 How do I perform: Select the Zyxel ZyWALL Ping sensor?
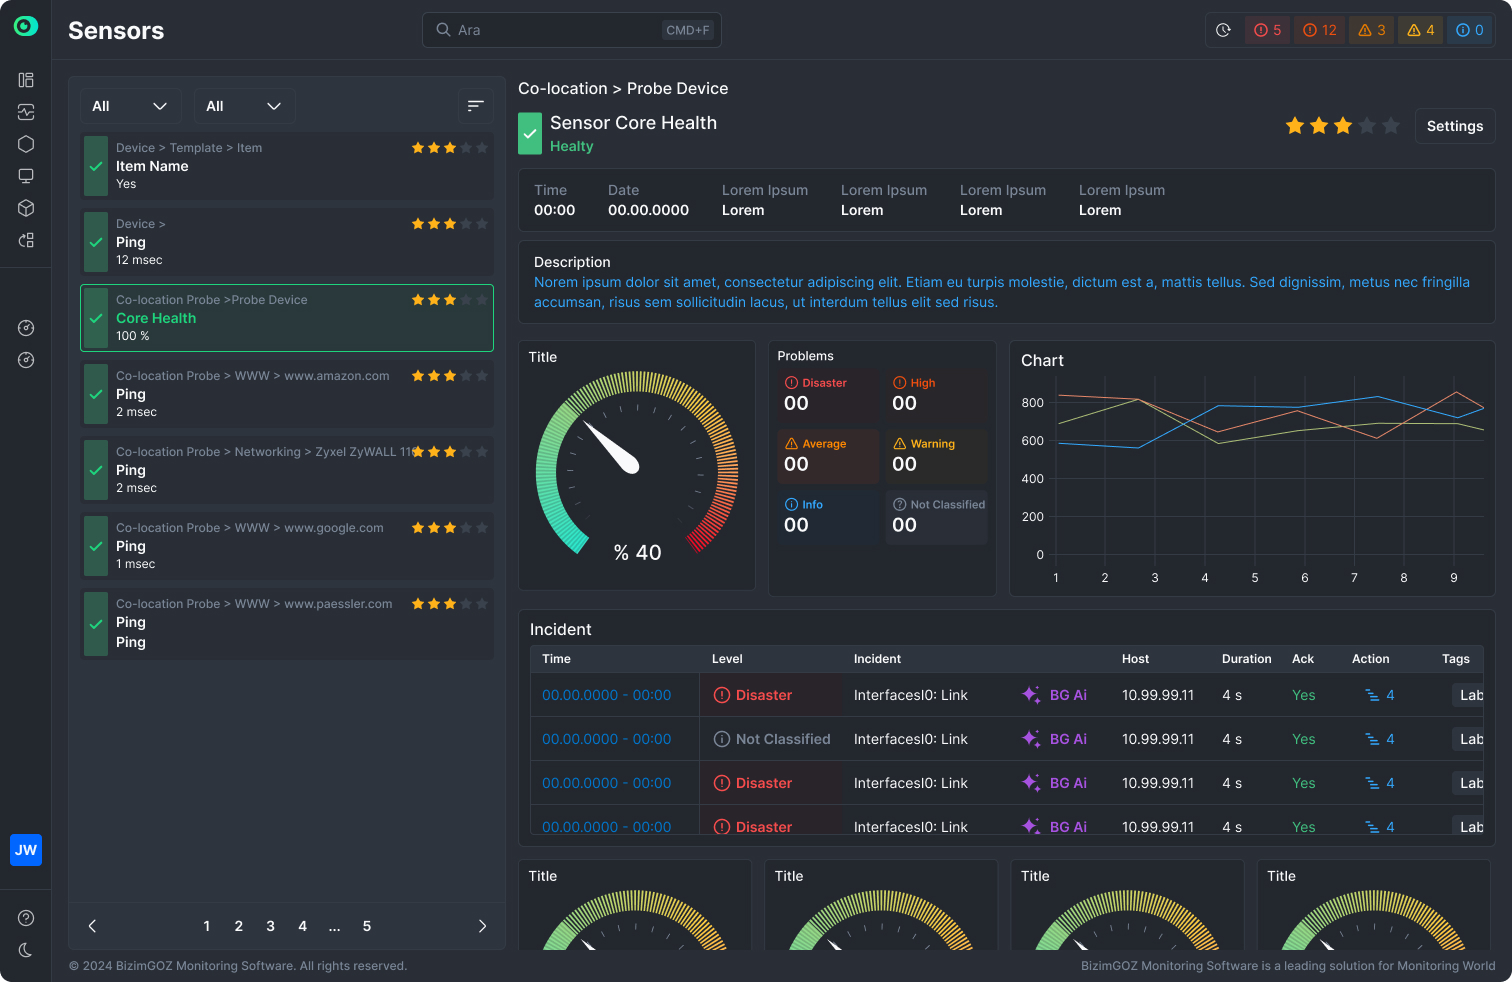click(x=287, y=470)
